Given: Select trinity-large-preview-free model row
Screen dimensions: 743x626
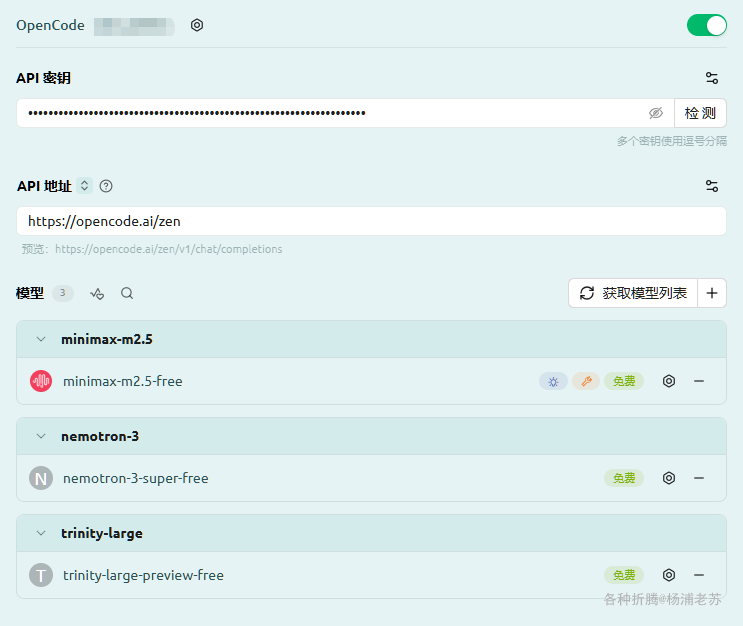Looking at the screenshot, I should 372,575.
